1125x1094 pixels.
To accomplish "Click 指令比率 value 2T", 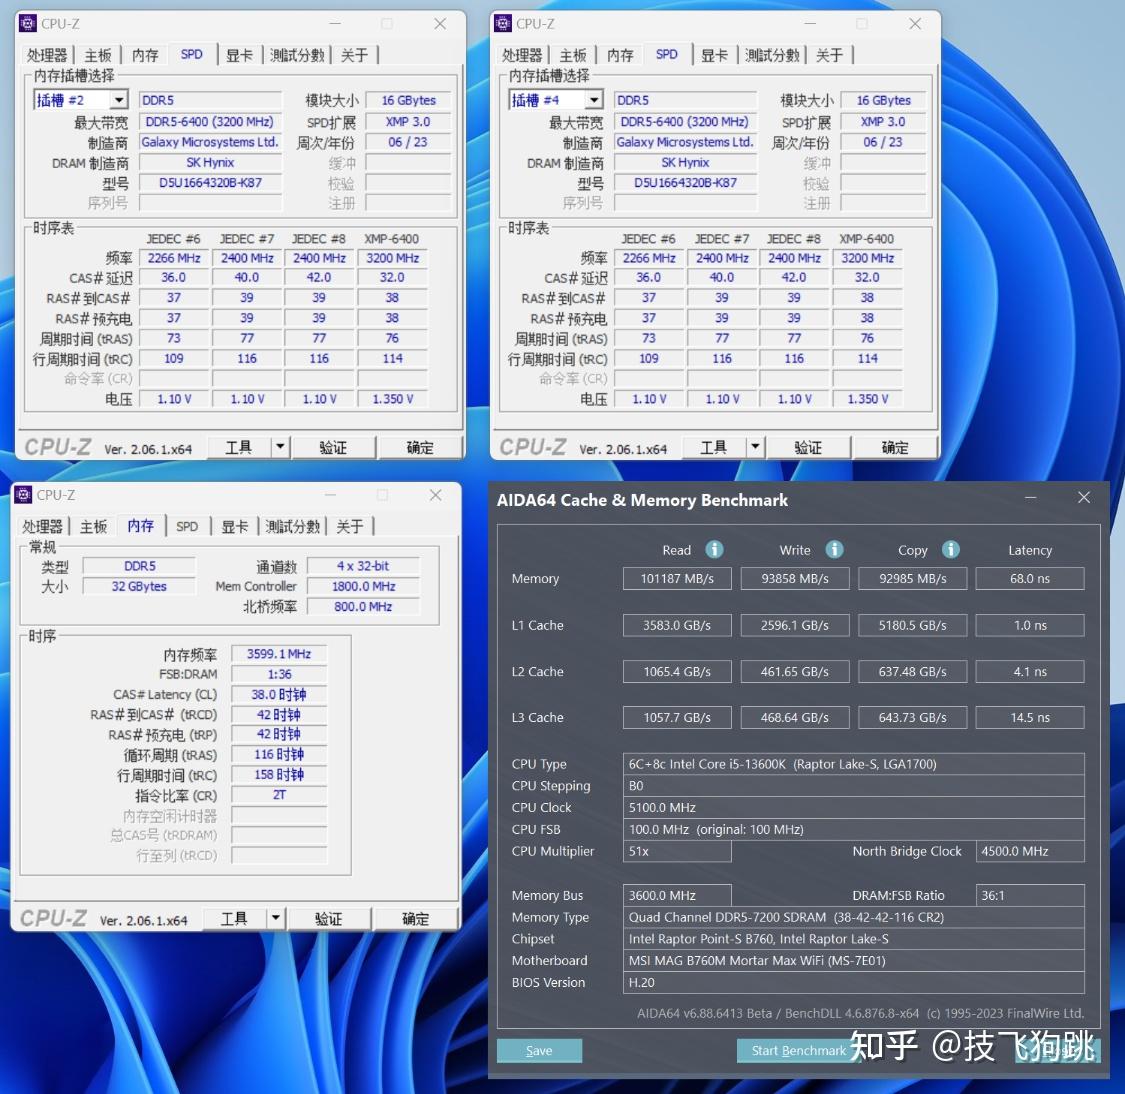I will [278, 795].
